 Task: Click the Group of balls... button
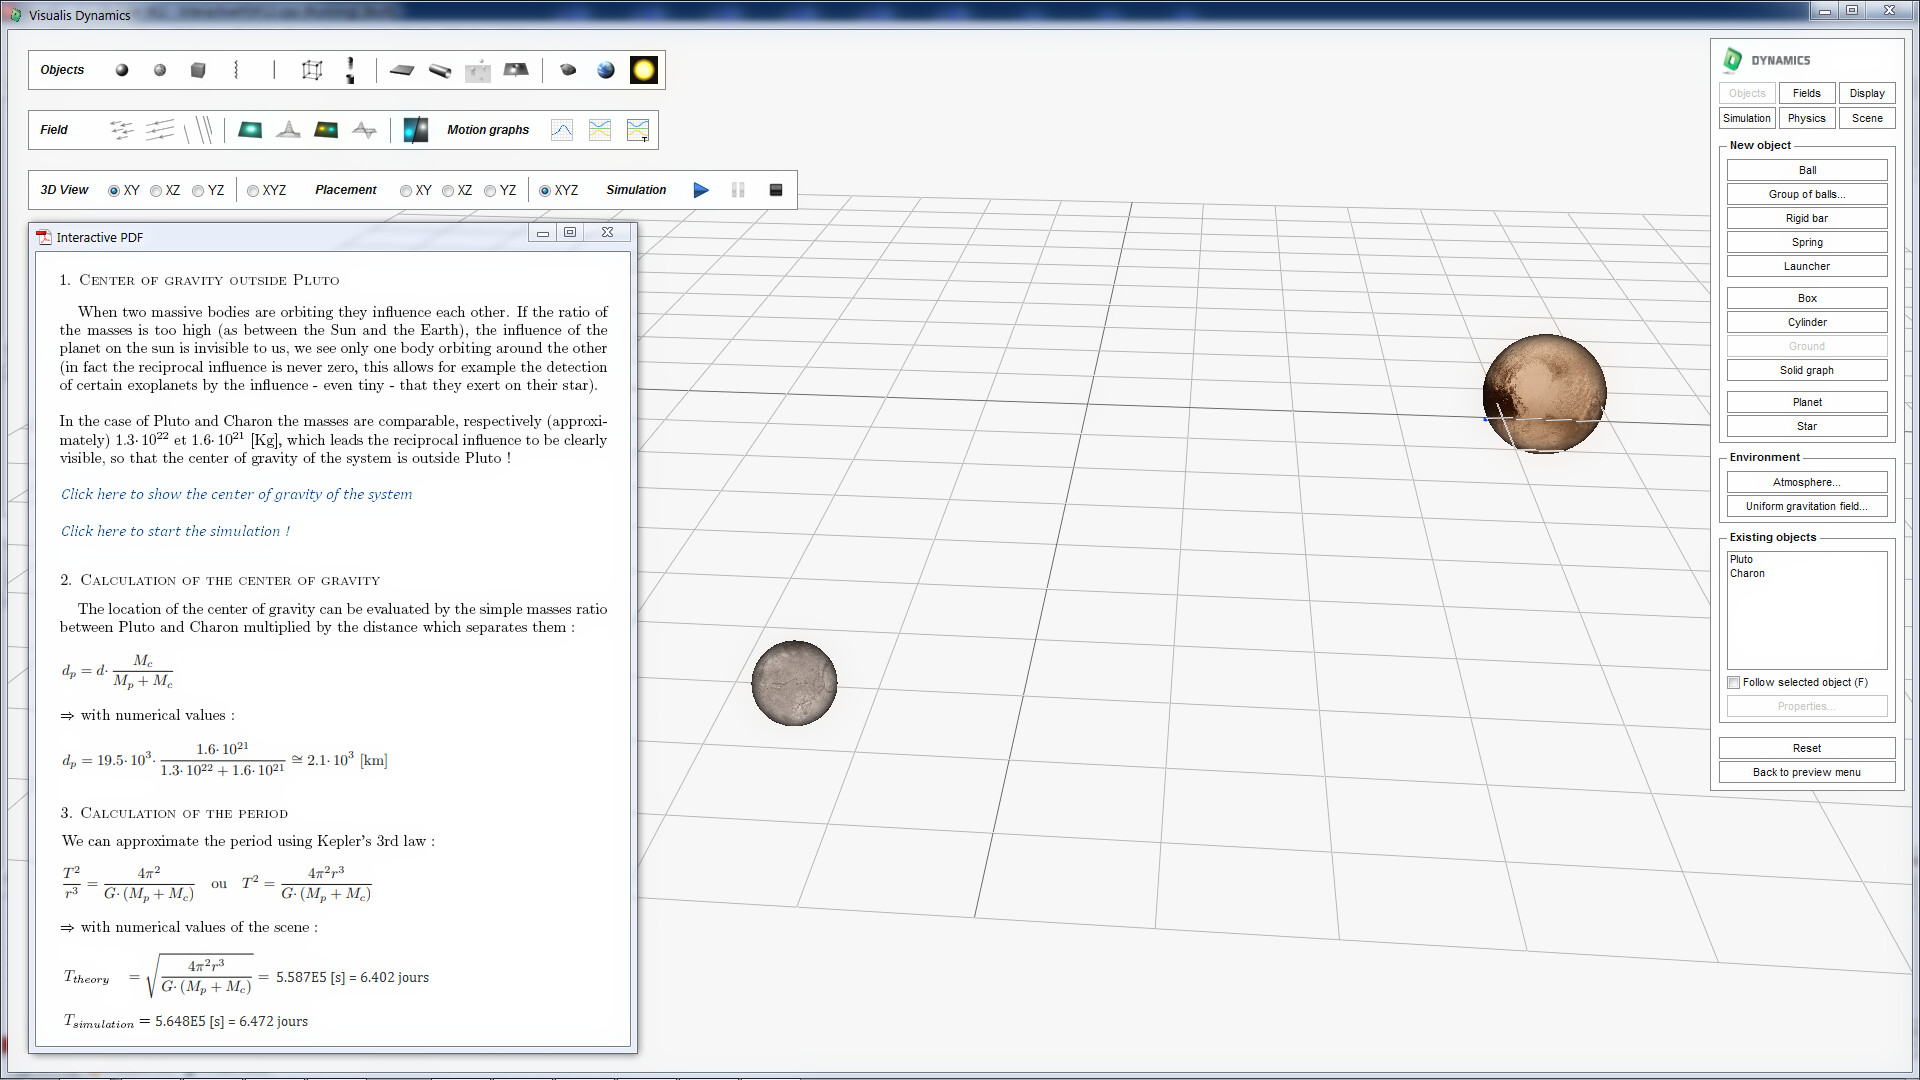(x=1806, y=194)
